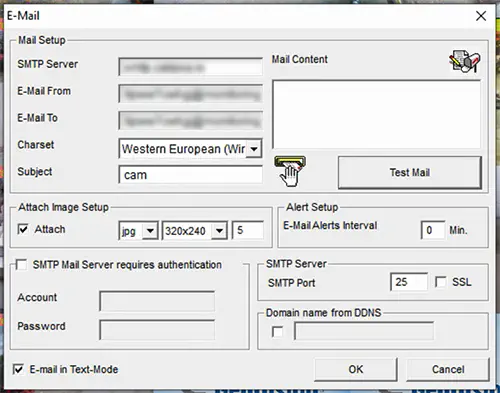500x393 pixels.
Task: Cancel the E-Mail dialog
Action: tap(448, 369)
